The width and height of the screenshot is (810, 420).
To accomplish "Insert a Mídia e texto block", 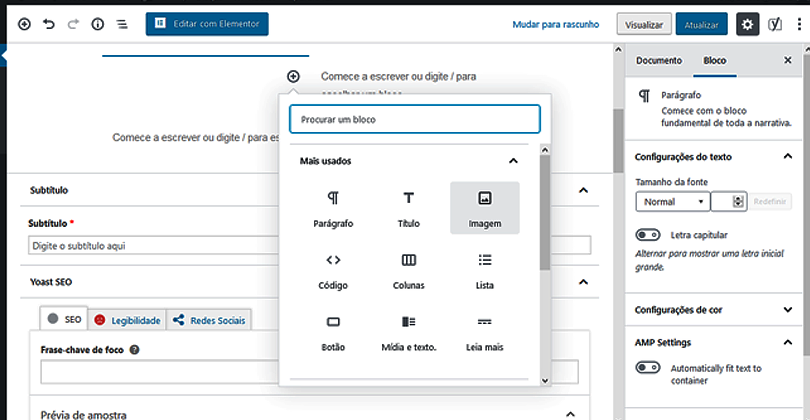I will click(409, 333).
